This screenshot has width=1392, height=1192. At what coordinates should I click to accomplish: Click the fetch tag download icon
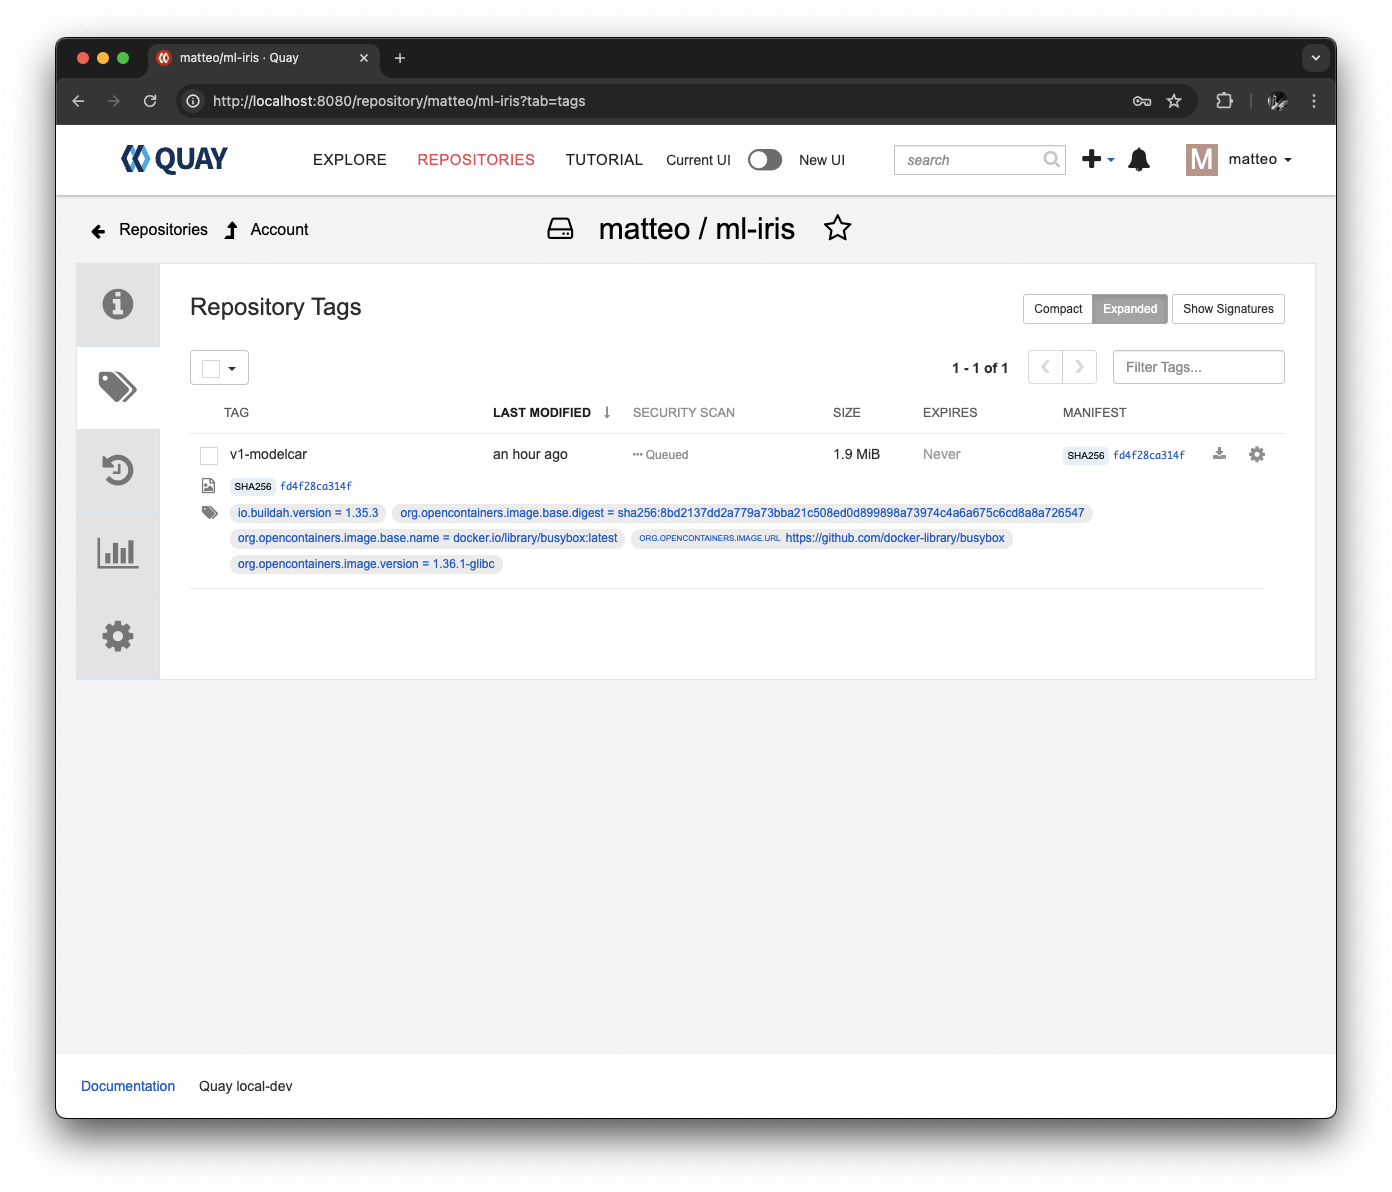1219,454
